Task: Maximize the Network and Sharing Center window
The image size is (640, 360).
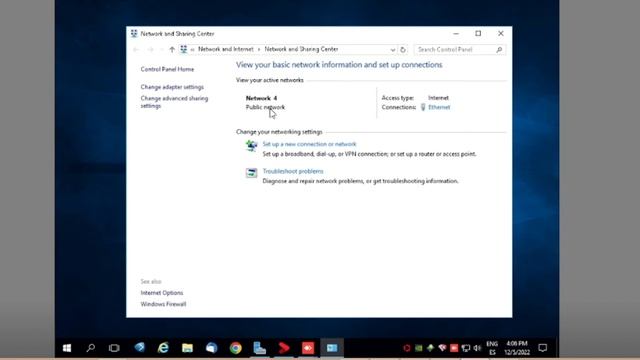Action: tap(478, 34)
